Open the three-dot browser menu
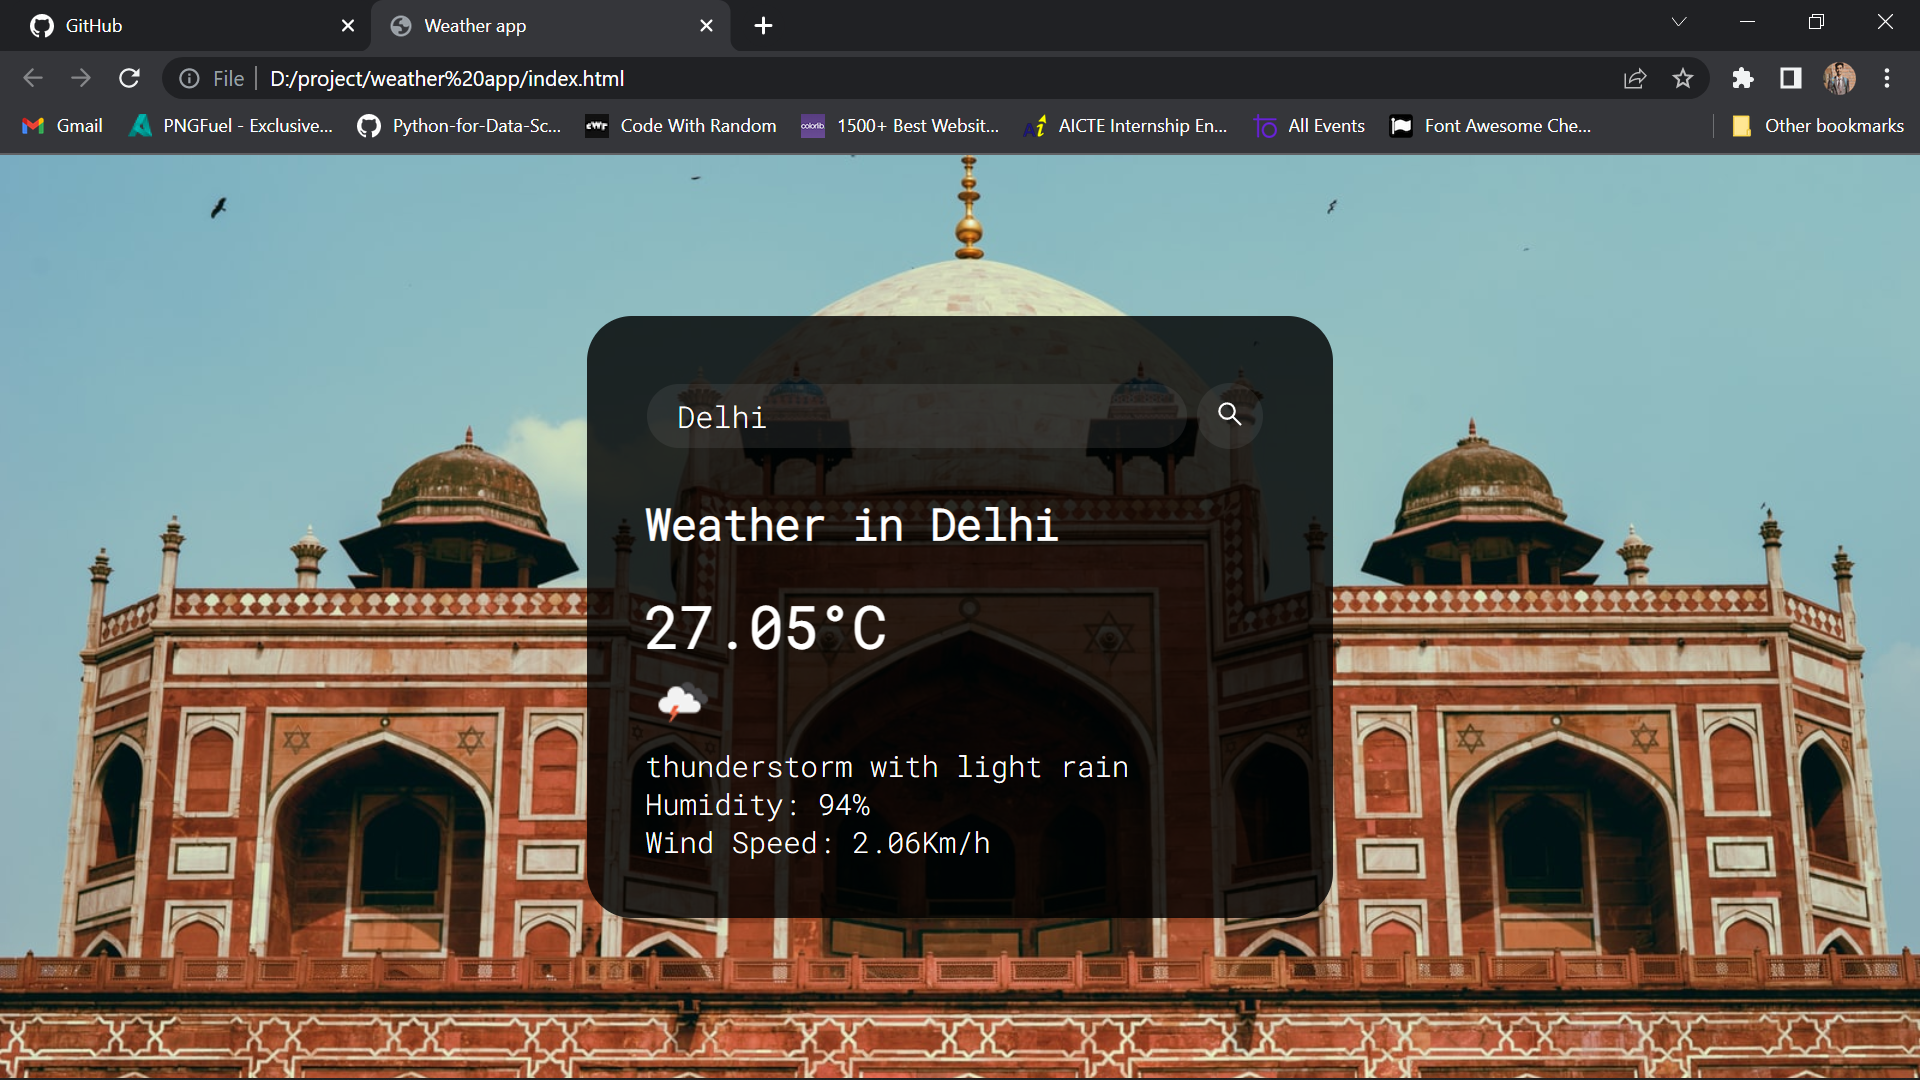The height and width of the screenshot is (1080, 1920). 1888,78
